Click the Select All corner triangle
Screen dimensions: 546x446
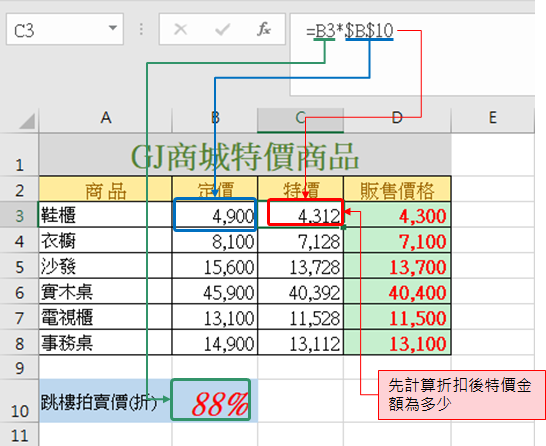click(26, 121)
